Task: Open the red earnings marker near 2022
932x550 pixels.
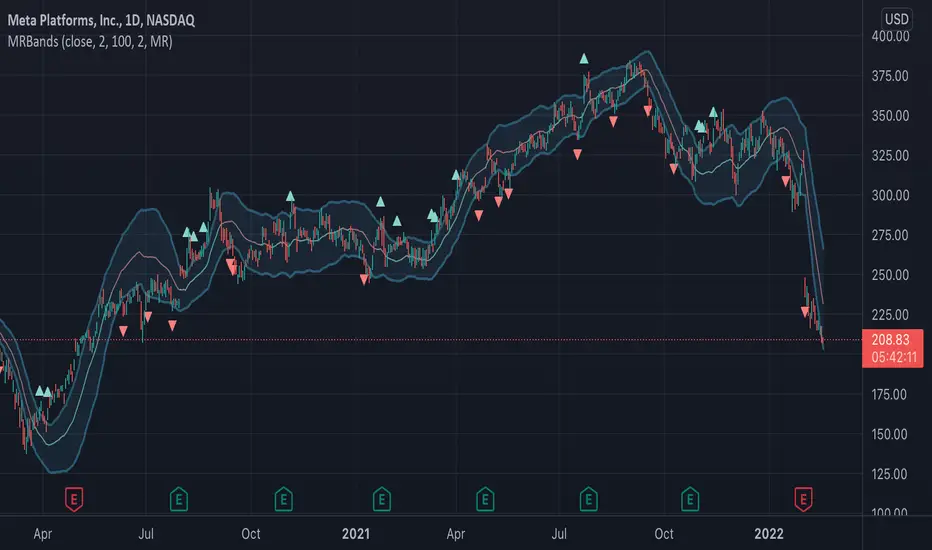Action: 803,499
